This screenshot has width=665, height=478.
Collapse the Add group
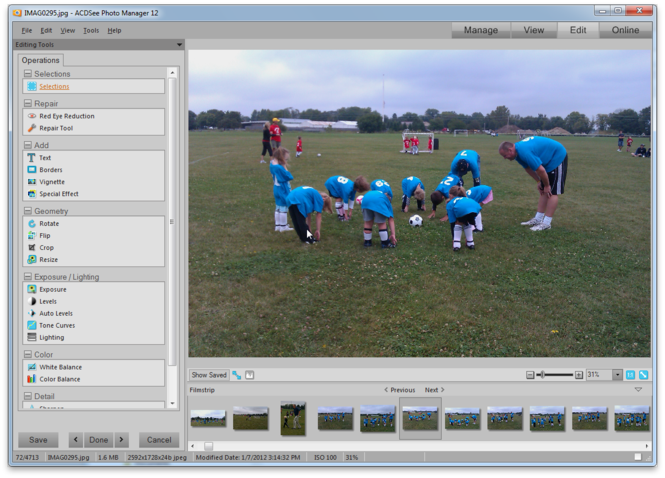pos(28,145)
